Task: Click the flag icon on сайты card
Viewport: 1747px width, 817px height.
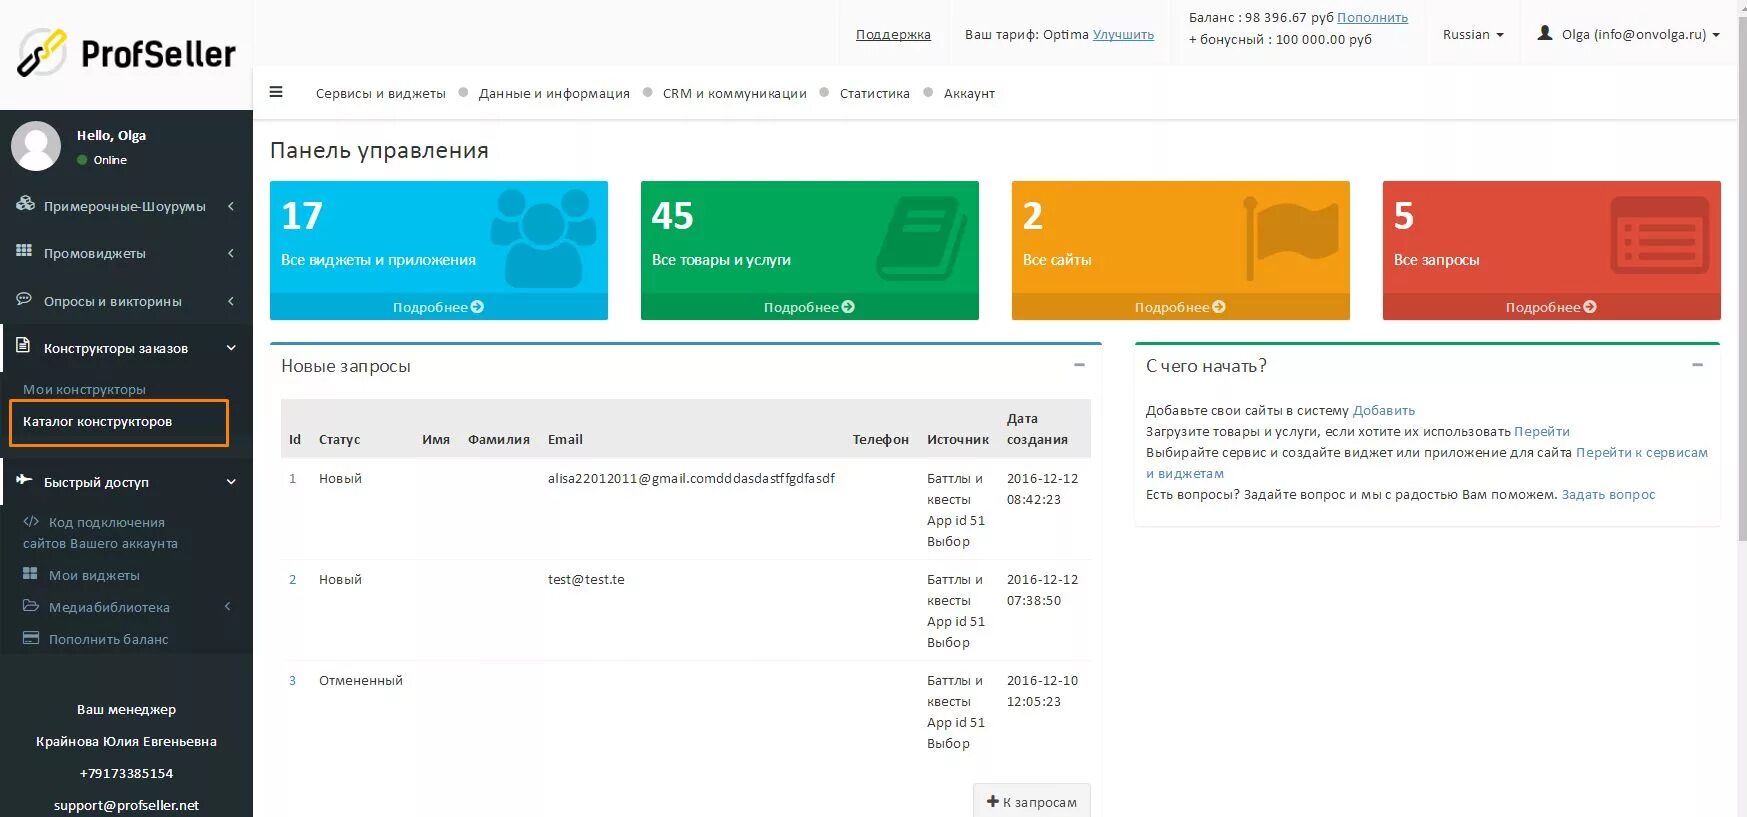Action: pyautogui.click(x=1290, y=238)
